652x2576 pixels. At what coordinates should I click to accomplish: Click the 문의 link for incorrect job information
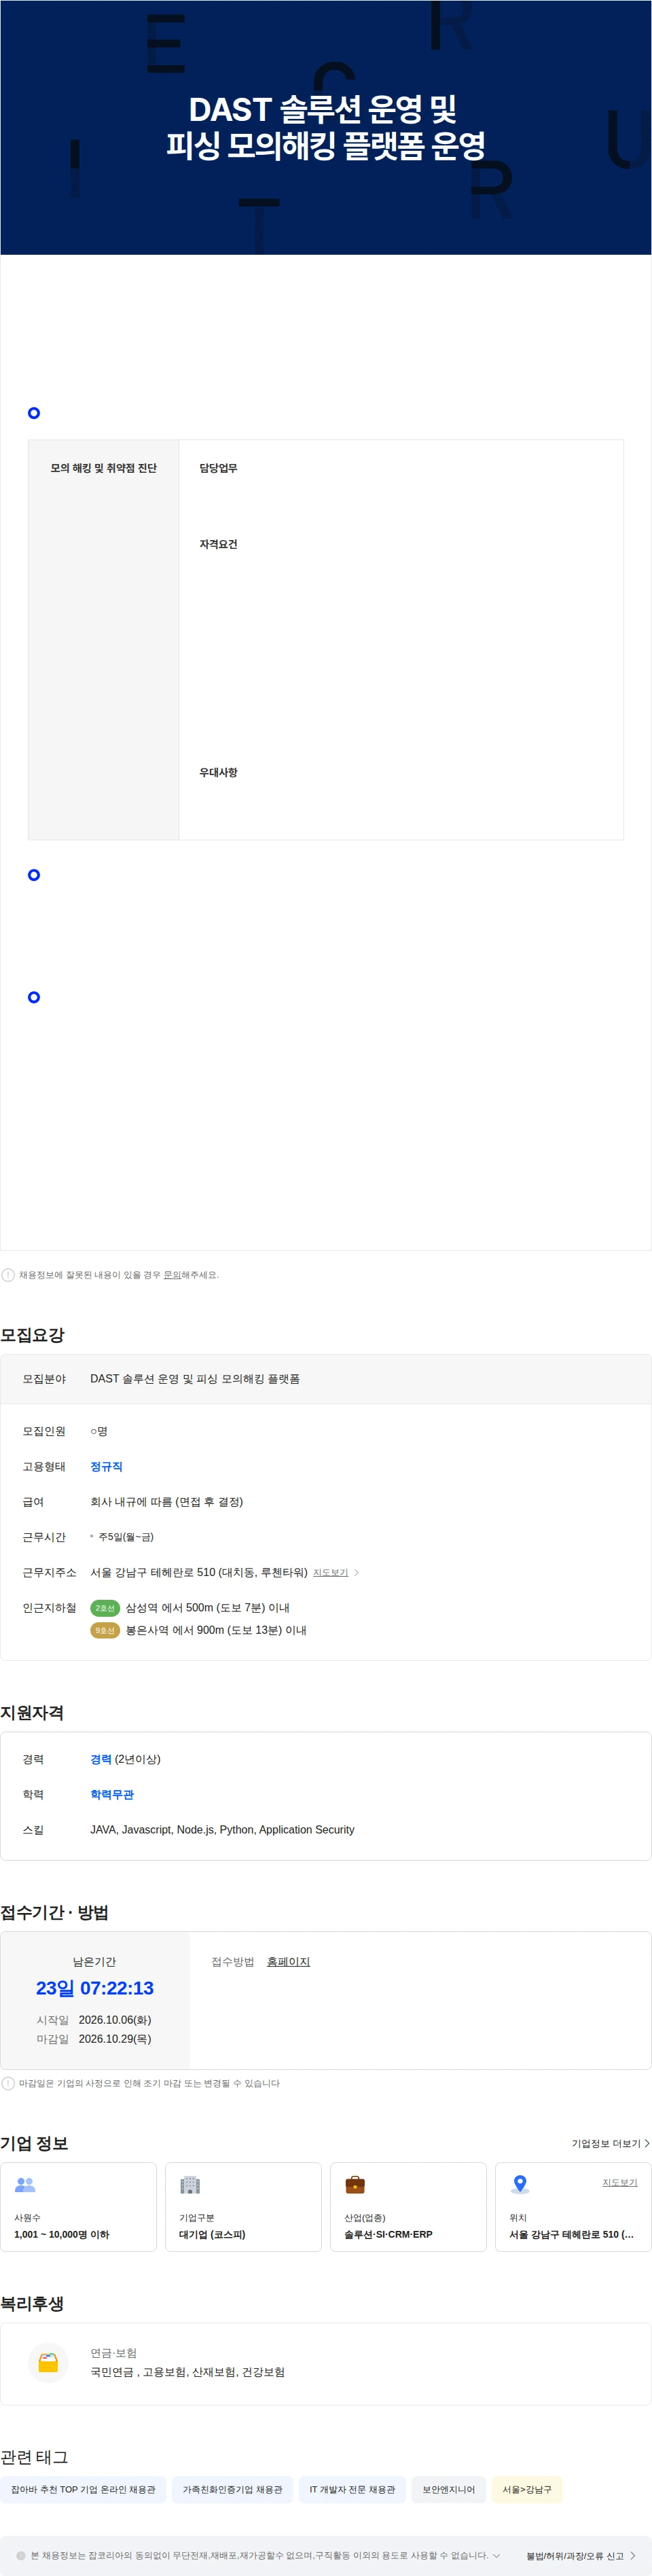click(172, 1275)
